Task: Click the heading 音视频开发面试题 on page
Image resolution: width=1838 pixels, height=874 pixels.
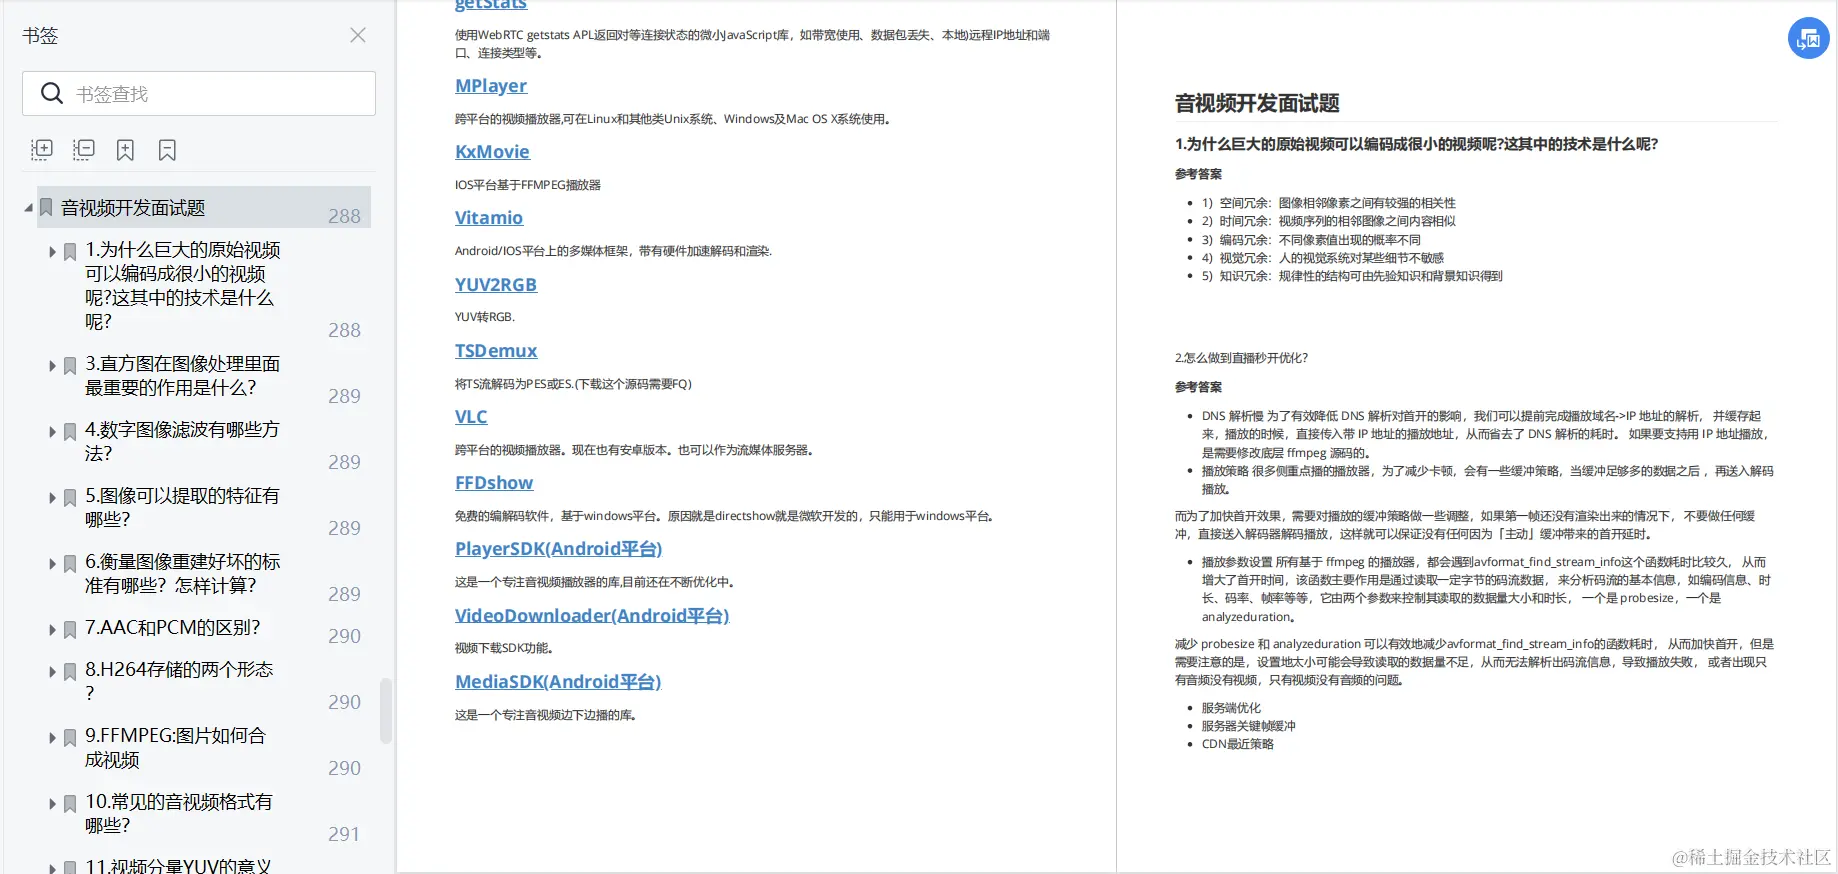Action: click(x=1257, y=103)
